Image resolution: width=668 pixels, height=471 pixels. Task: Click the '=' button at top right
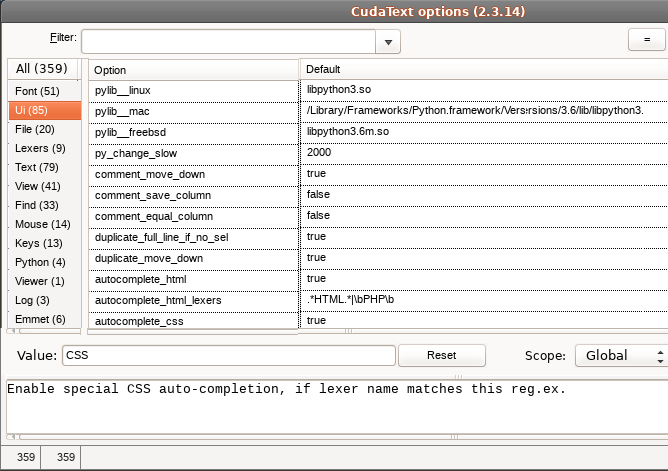coord(647,39)
